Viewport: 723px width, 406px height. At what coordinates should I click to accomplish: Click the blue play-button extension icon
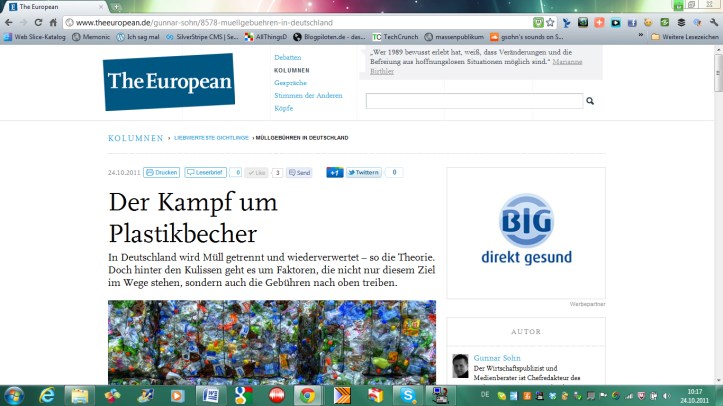click(x=616, y=22)
